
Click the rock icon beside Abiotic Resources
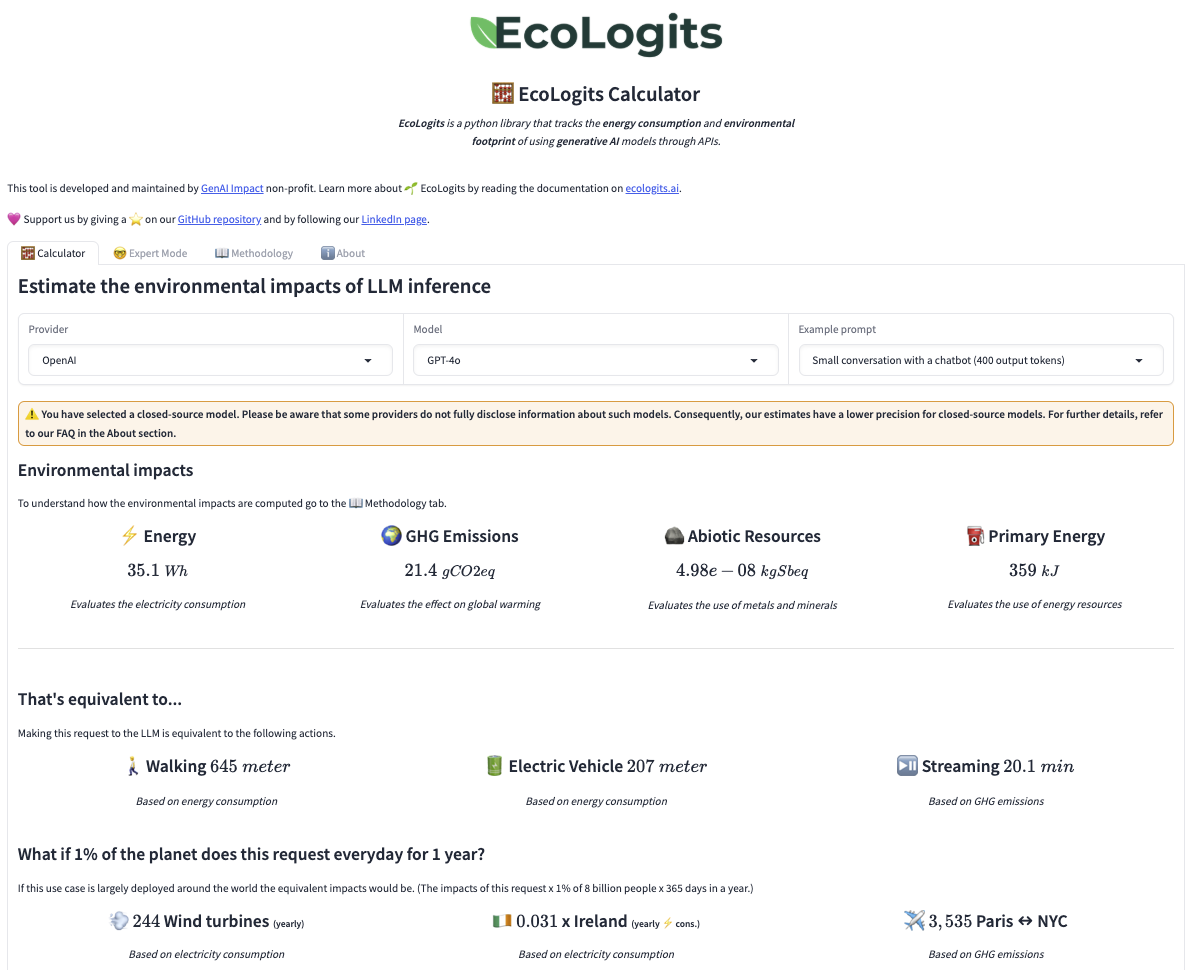tap(674, 536)
